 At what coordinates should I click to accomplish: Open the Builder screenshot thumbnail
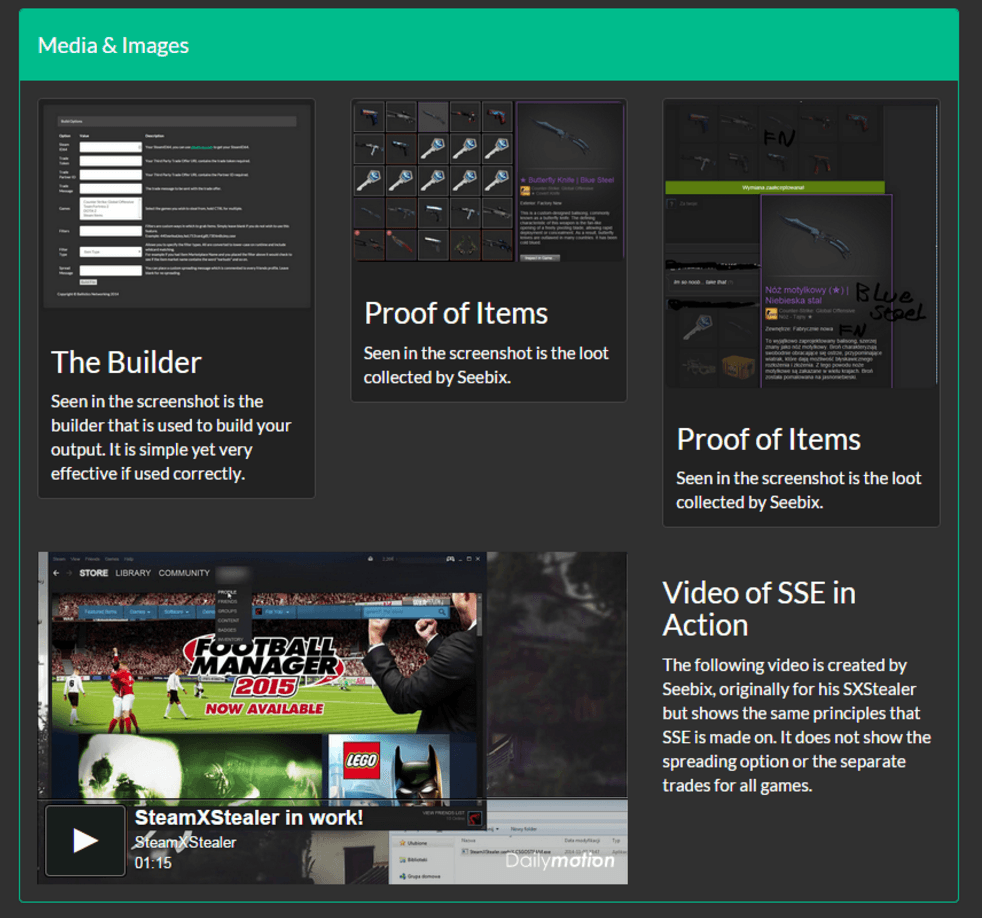pyautogui.click(x=176, y=207)
